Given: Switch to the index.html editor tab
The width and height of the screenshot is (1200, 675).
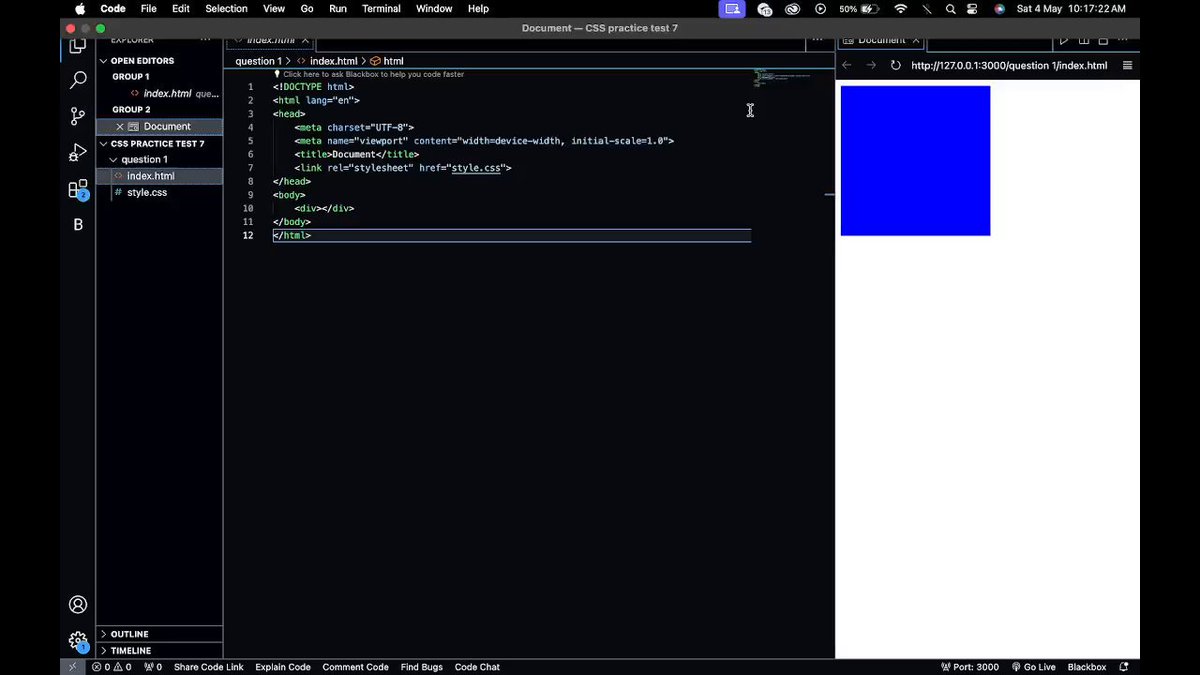Looking at the screenshot, I should point(270,41).
